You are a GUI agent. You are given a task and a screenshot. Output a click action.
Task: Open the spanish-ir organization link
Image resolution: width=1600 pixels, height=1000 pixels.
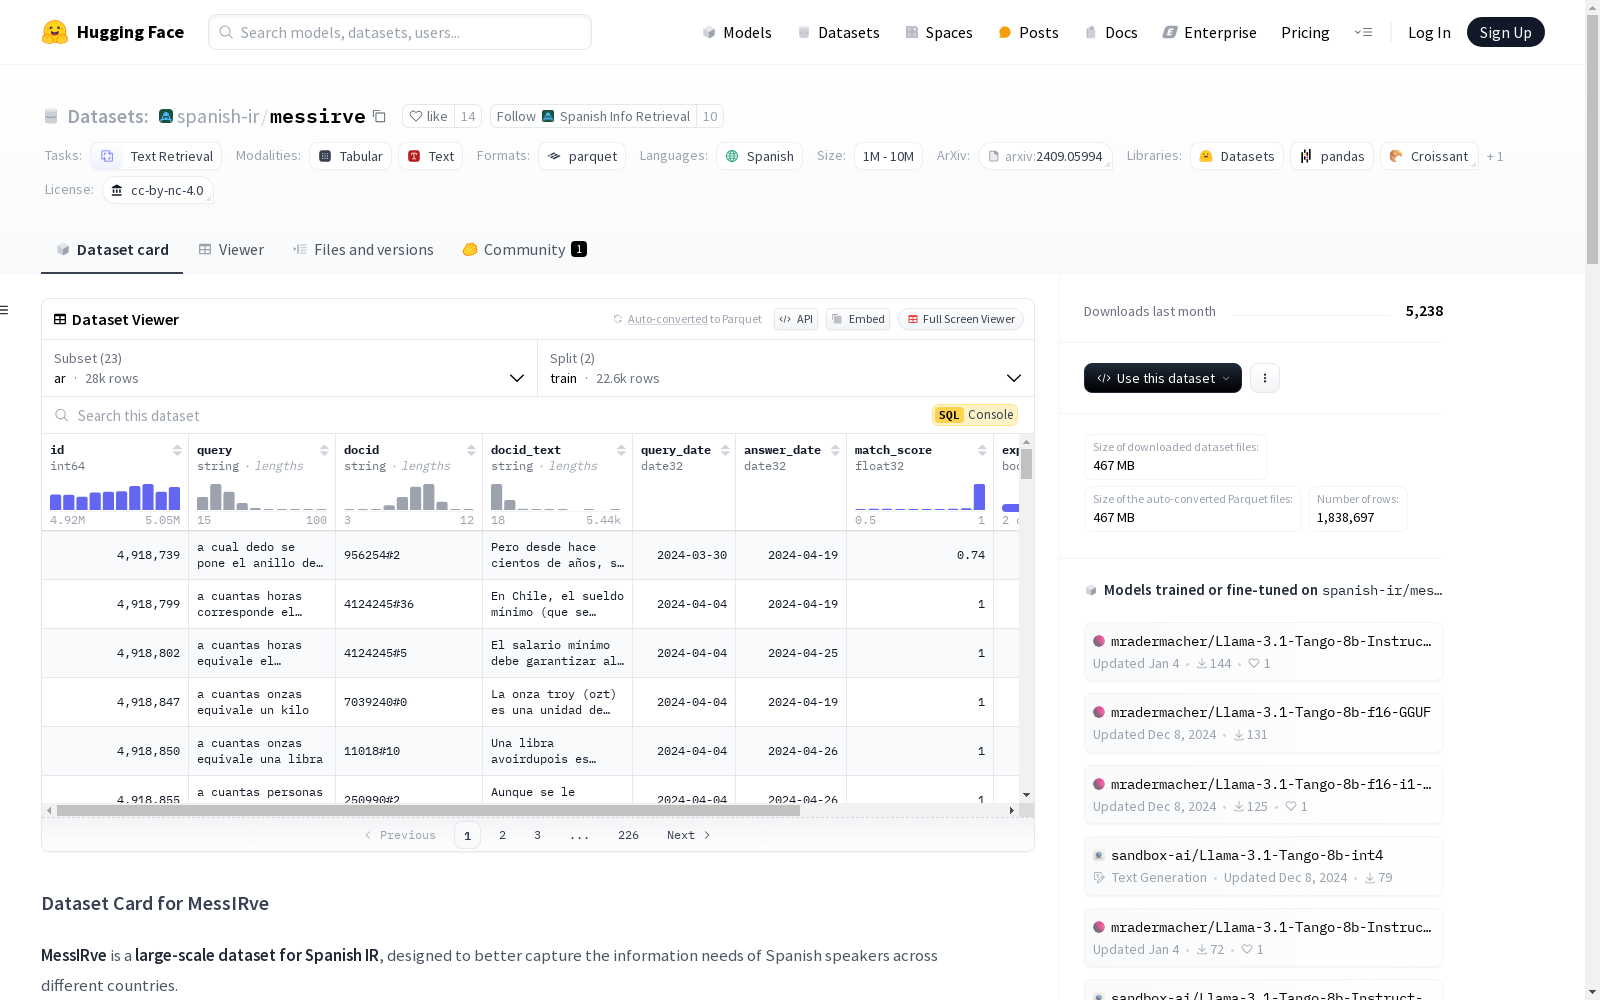coord(218,116)
